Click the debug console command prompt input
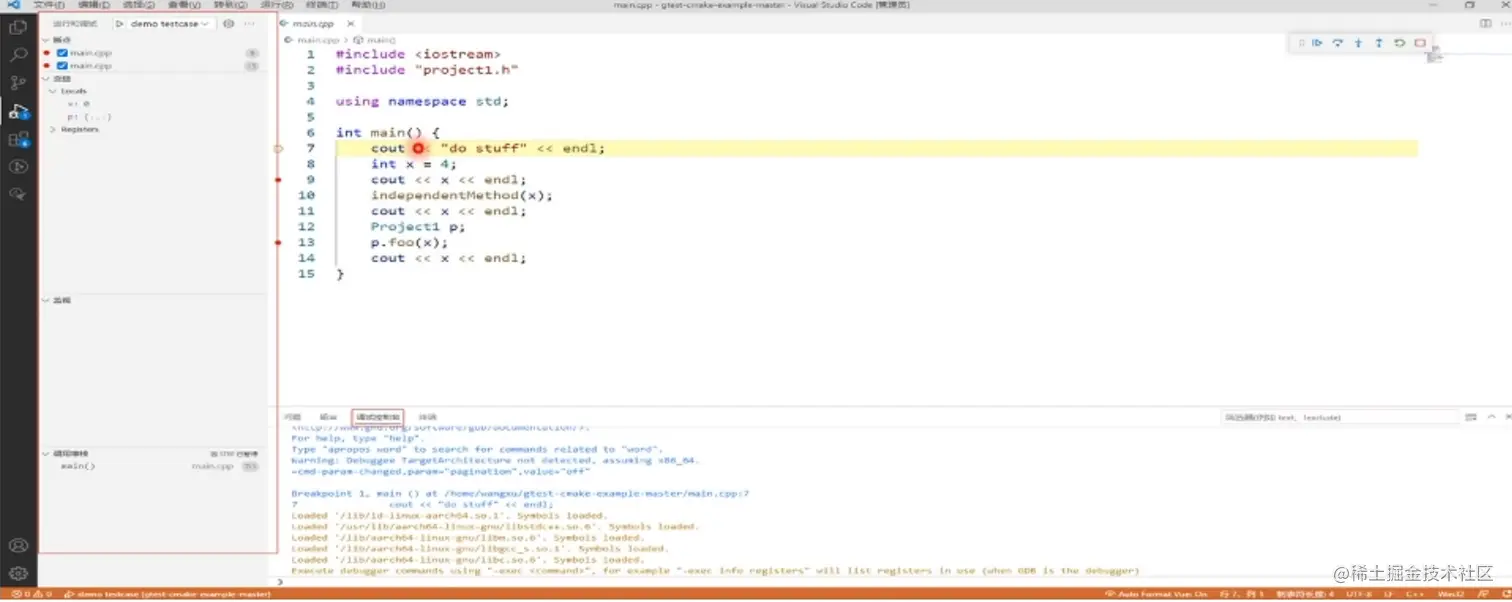Screen dimensions: 1512x602 (x=895, y=581)
